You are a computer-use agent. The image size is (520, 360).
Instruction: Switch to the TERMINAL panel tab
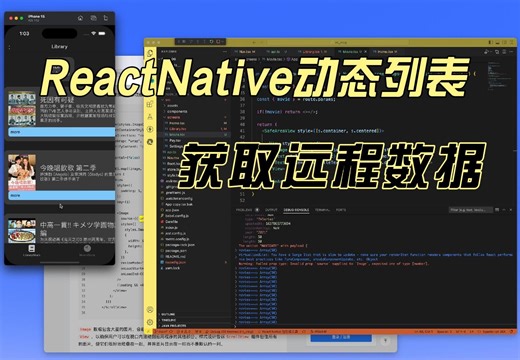322,210
